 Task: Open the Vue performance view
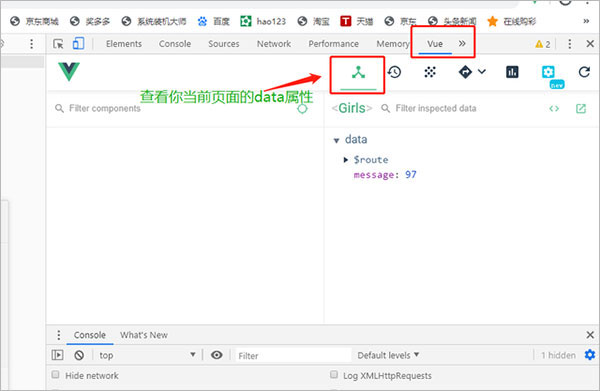point(512,72)
